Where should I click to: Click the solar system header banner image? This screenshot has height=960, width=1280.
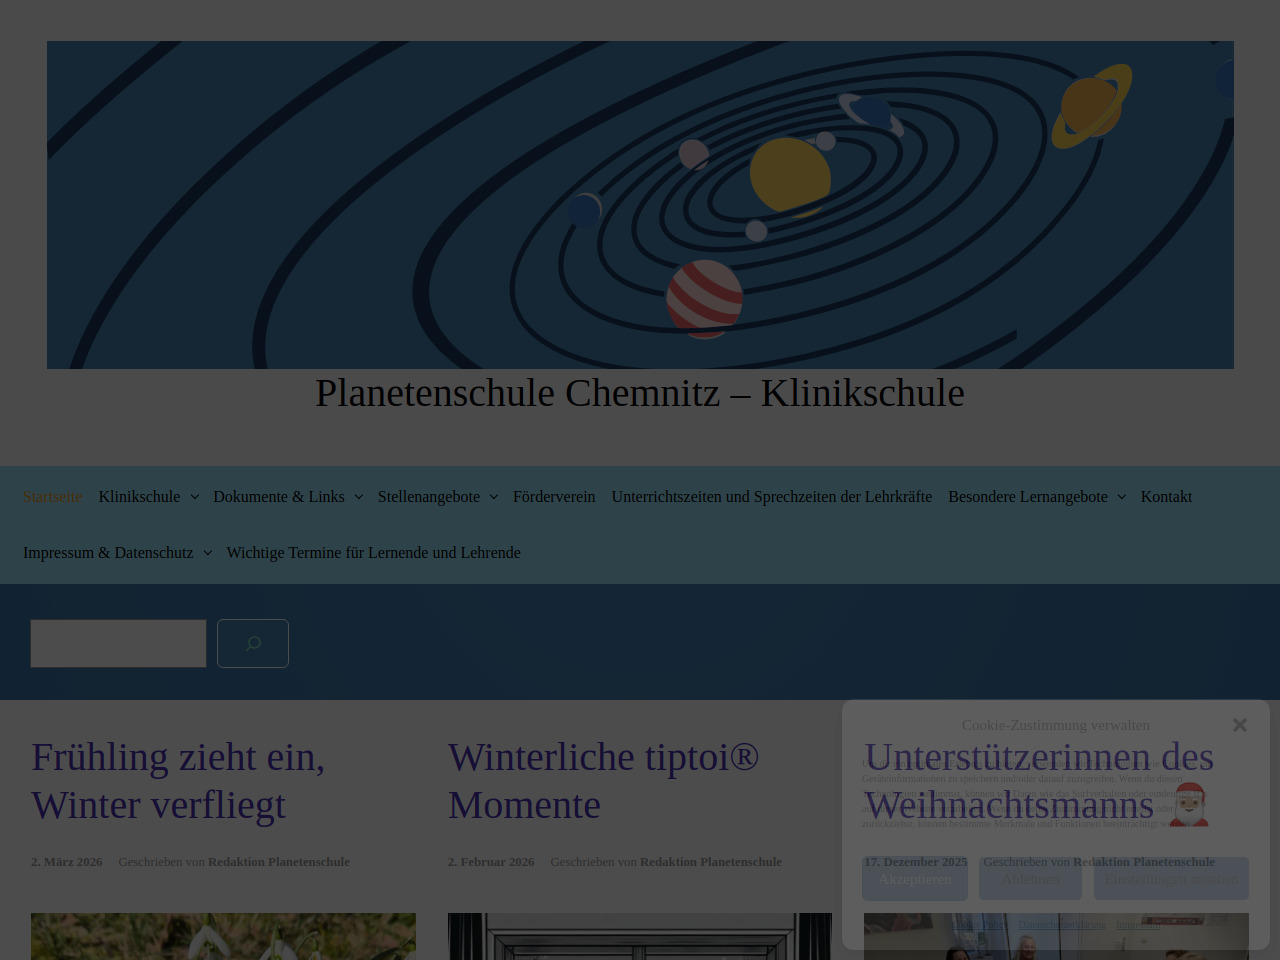(x=640, y=205)
